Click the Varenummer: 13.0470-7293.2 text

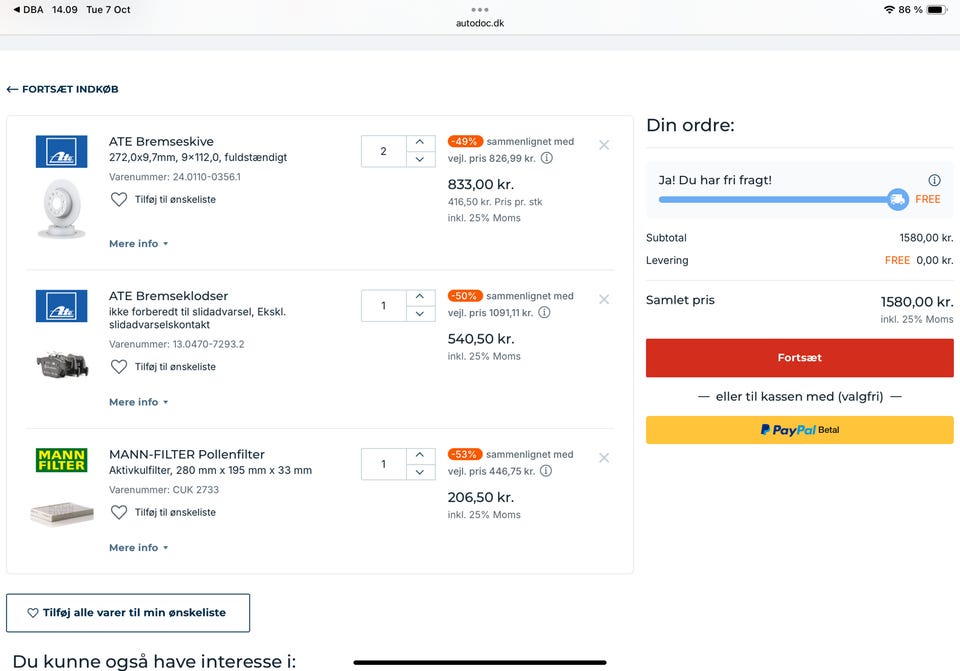click(176, 344)
